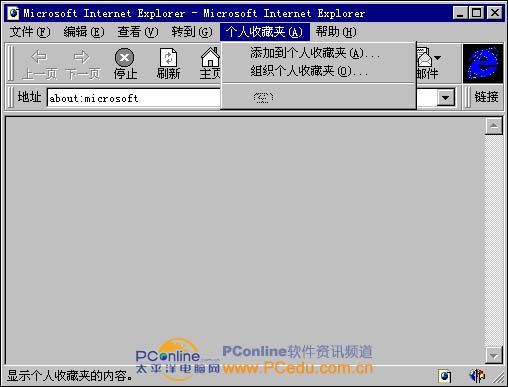The width and height of the screenshot is (508, 387).
Task: Click the colorful status bar security icon
Action: click(x=477, y=376)
